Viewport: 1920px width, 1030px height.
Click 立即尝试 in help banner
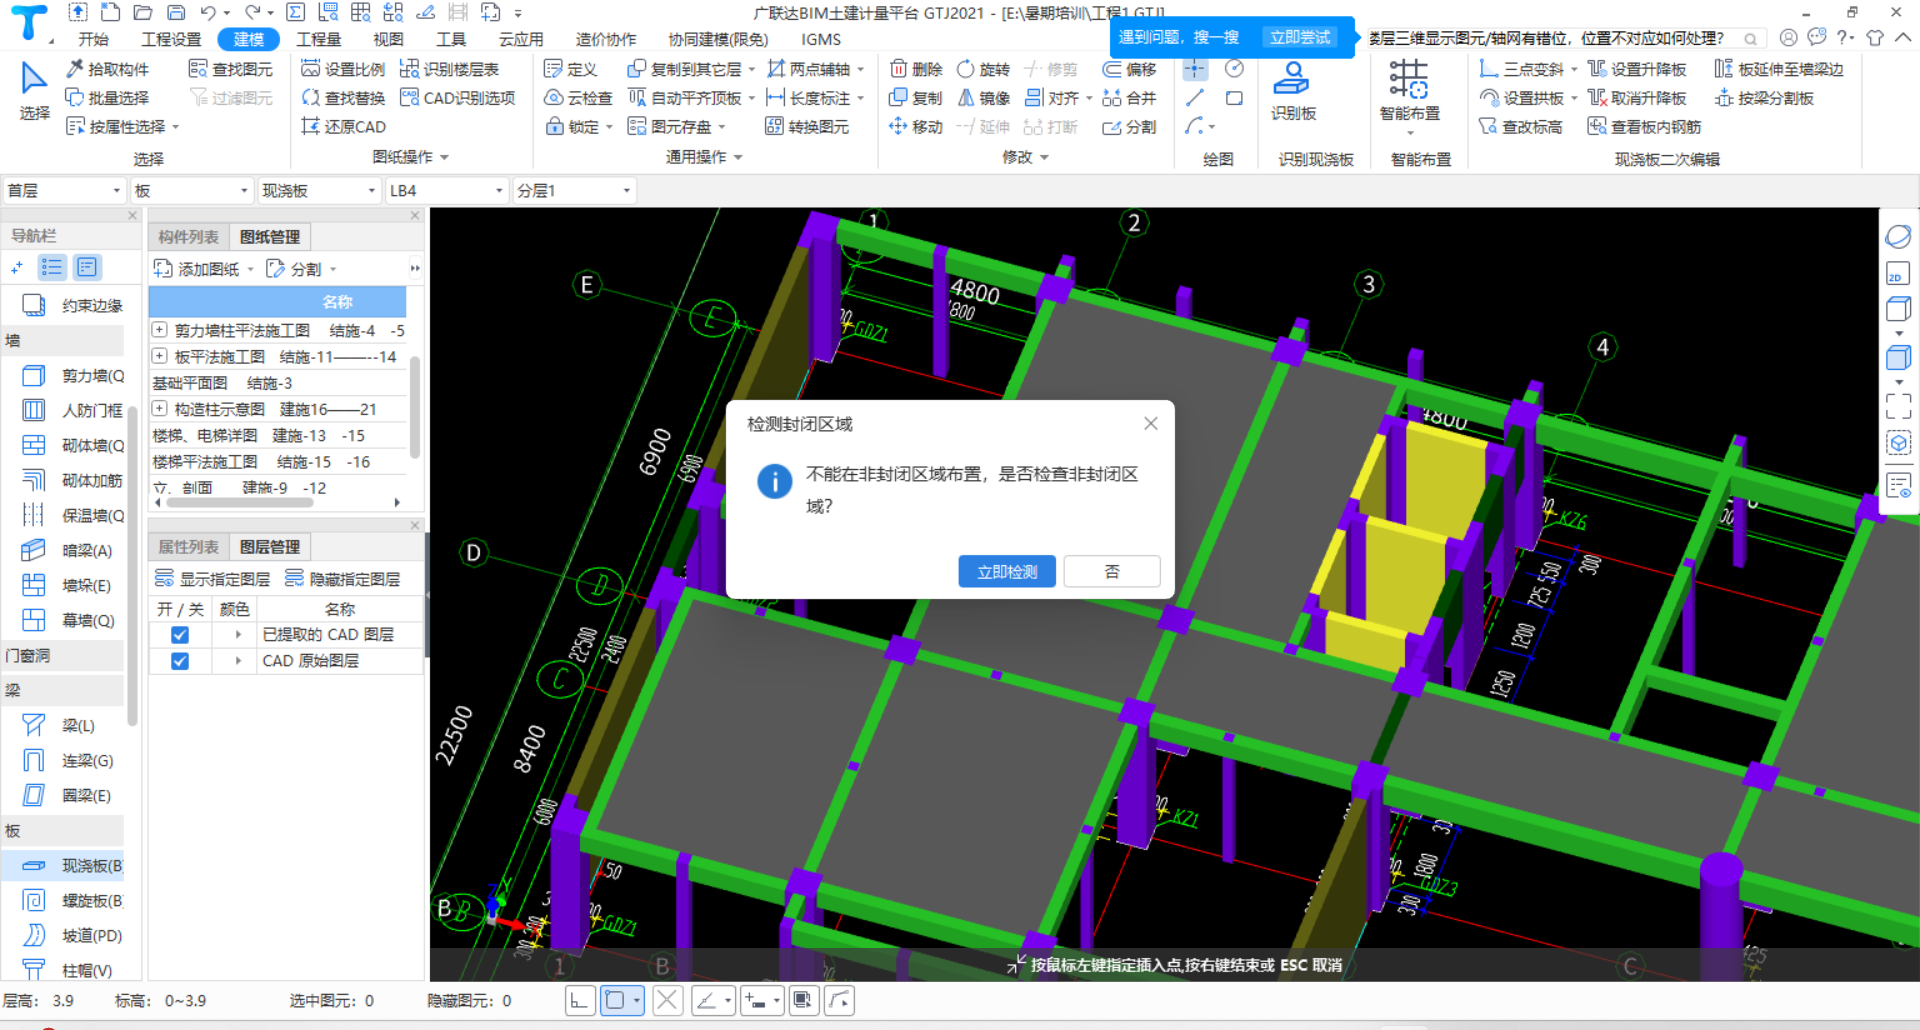pos(1300,38)
